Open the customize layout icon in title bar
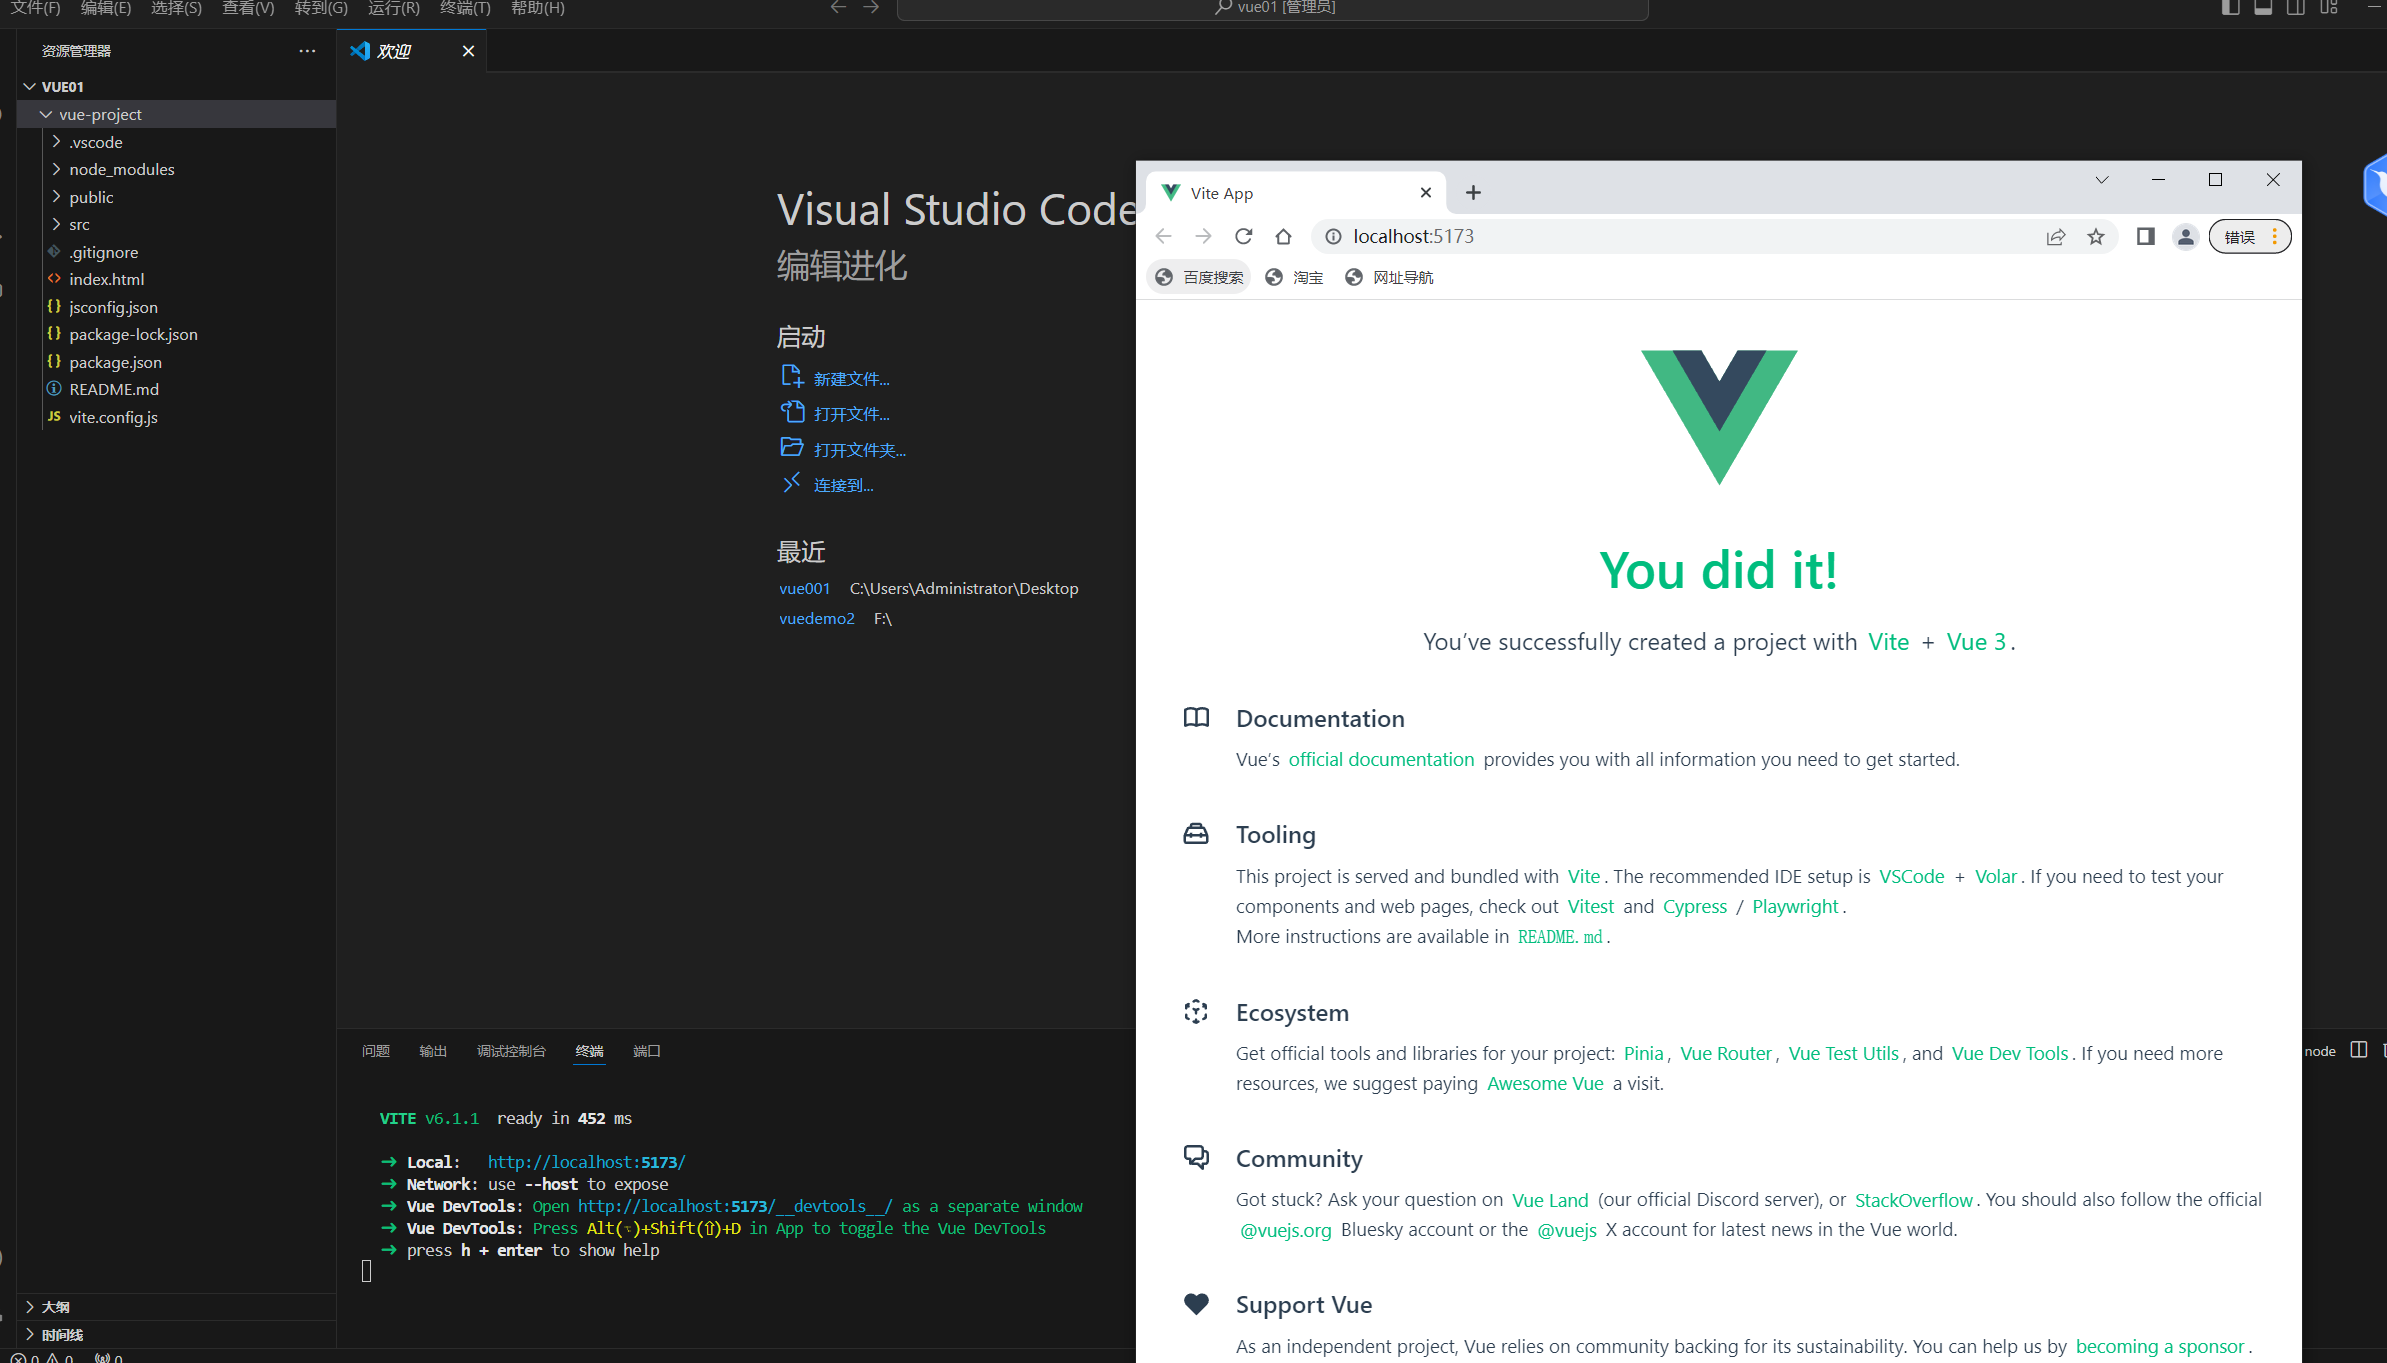The width and height of the screenshot is (2387, 1363). (x=2329, y=8)
